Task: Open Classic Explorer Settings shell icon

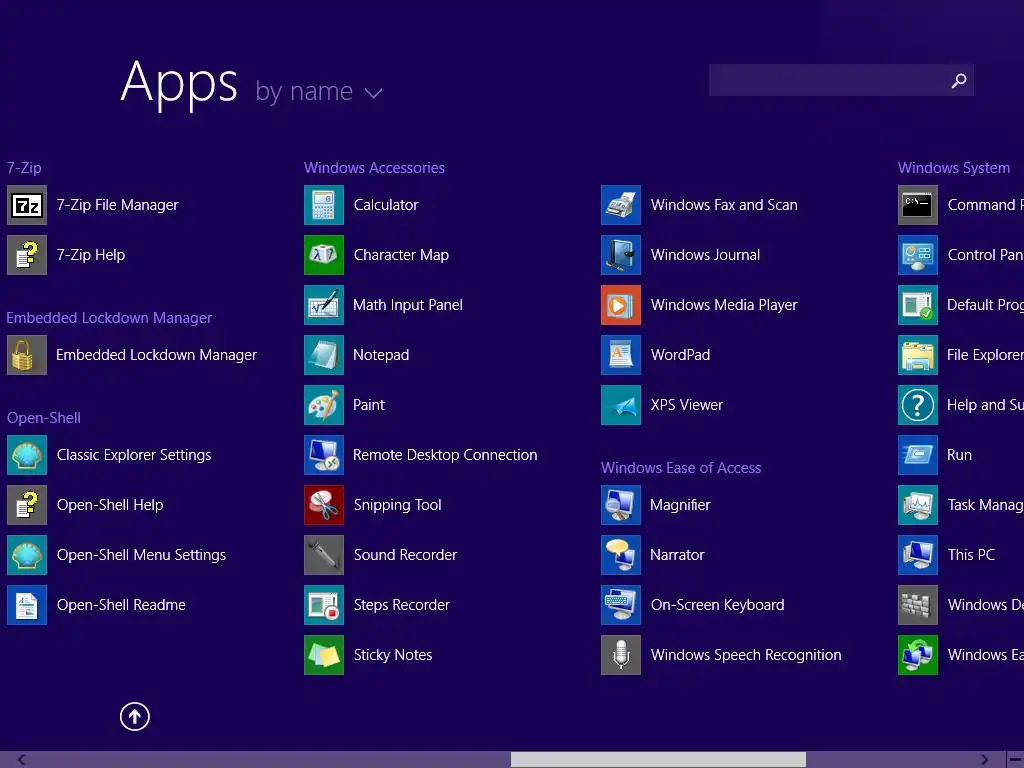Action: pos(27,455)
